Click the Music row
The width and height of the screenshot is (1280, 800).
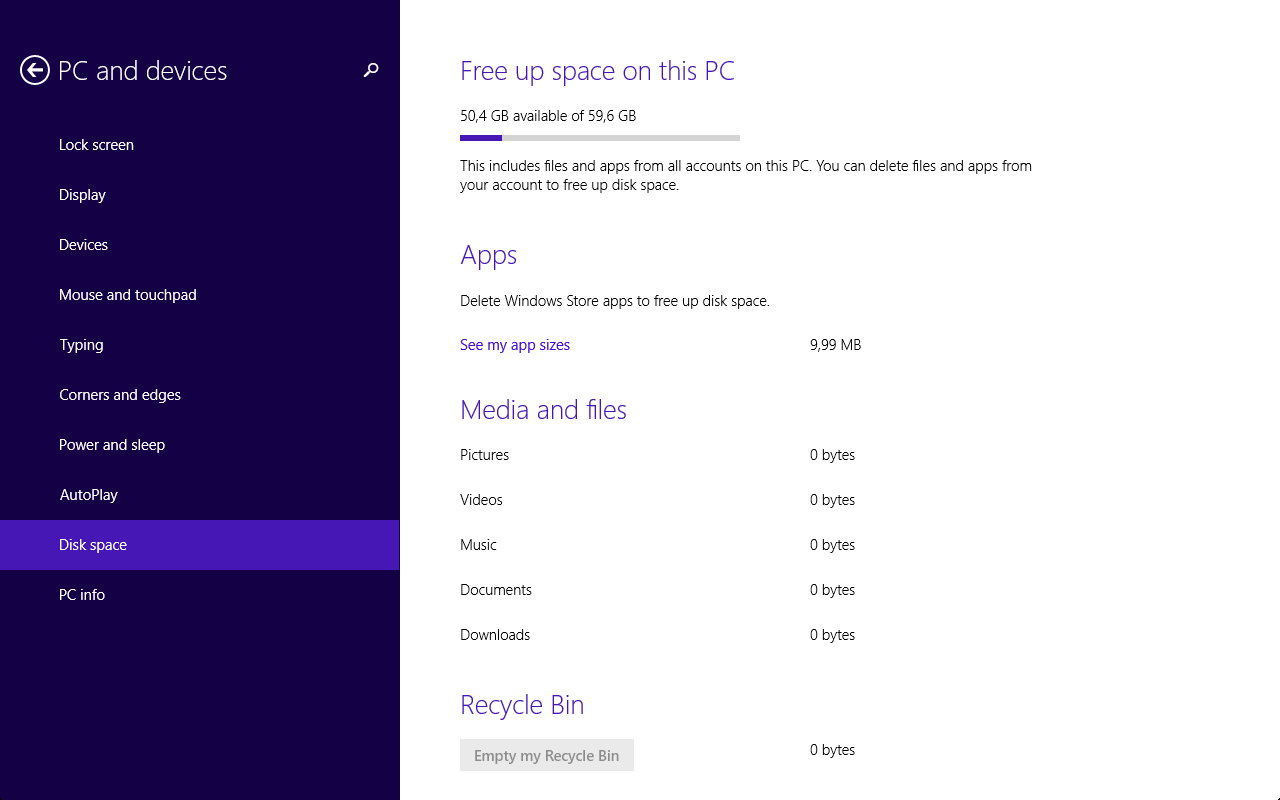tap(658, 545)
